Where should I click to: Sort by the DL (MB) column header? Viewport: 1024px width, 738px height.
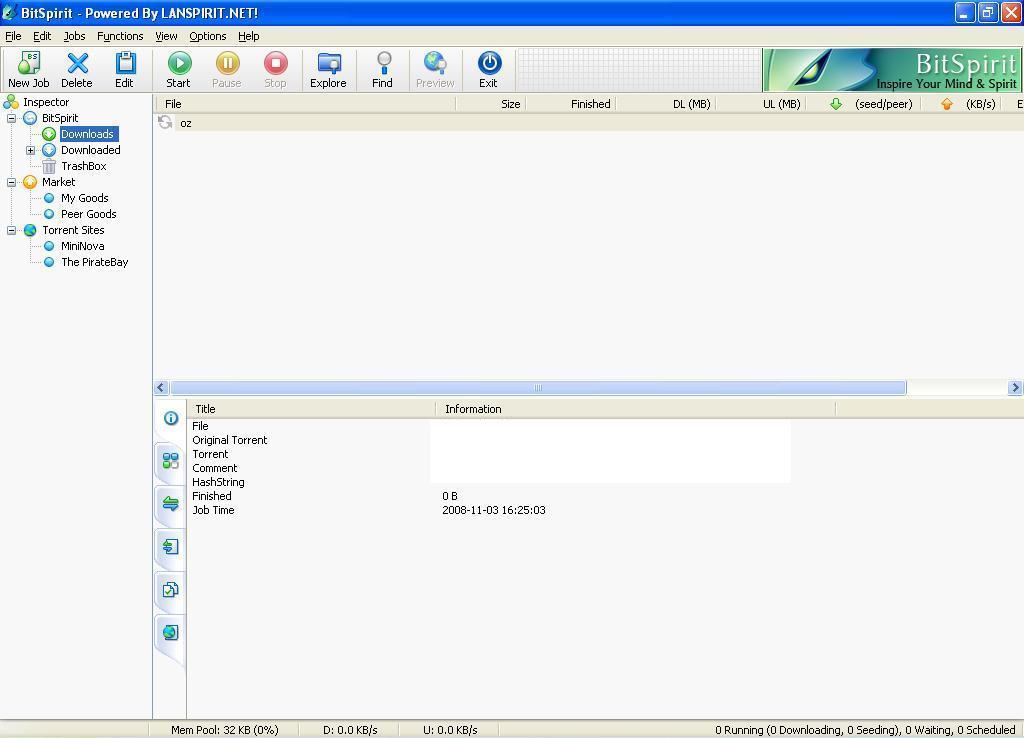[x=665, y=104]
